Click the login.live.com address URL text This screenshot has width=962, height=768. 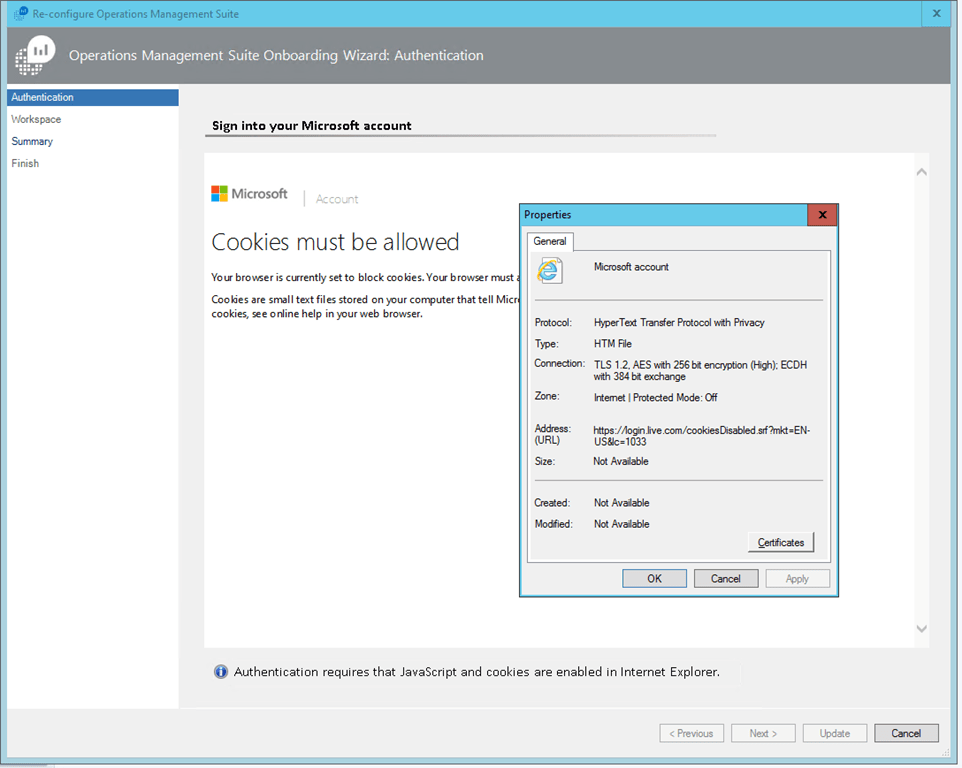(701, 436)
